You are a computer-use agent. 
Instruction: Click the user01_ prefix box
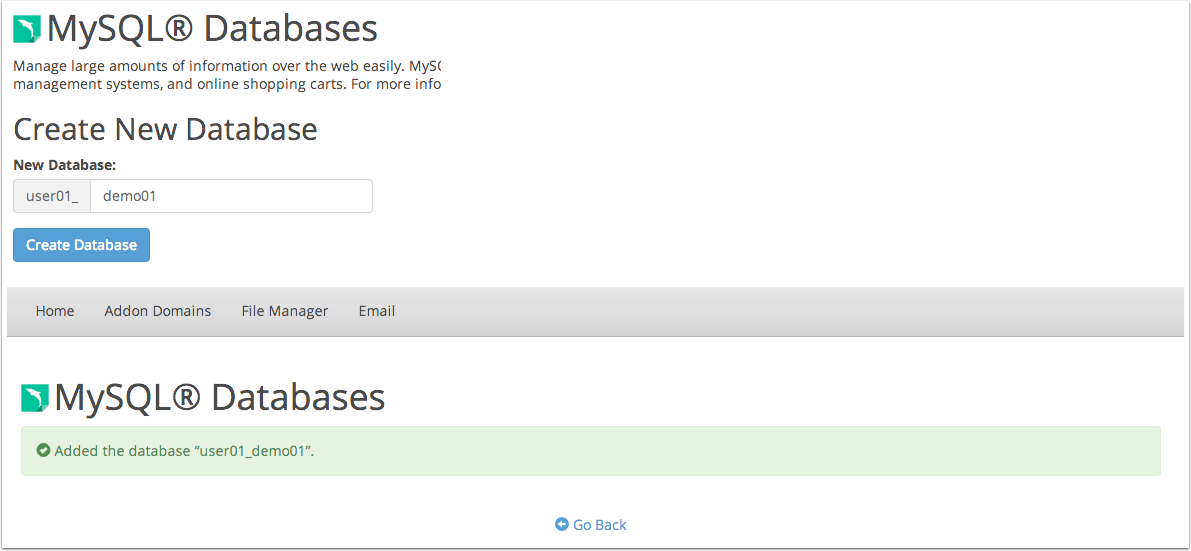[52, 196]
